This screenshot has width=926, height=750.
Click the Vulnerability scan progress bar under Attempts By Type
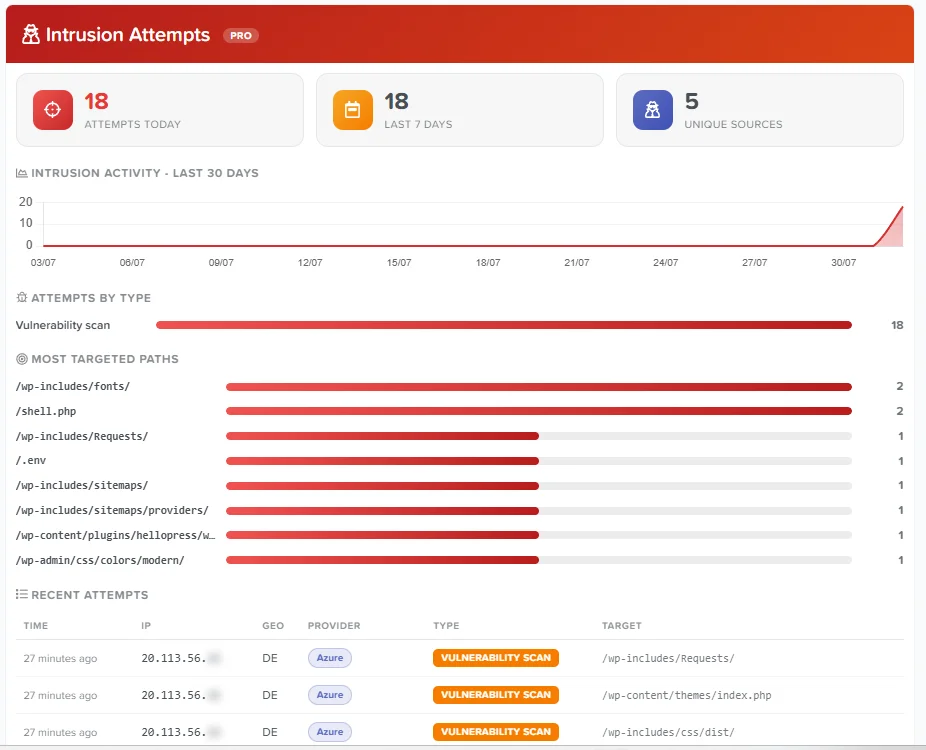pos(504,325)
